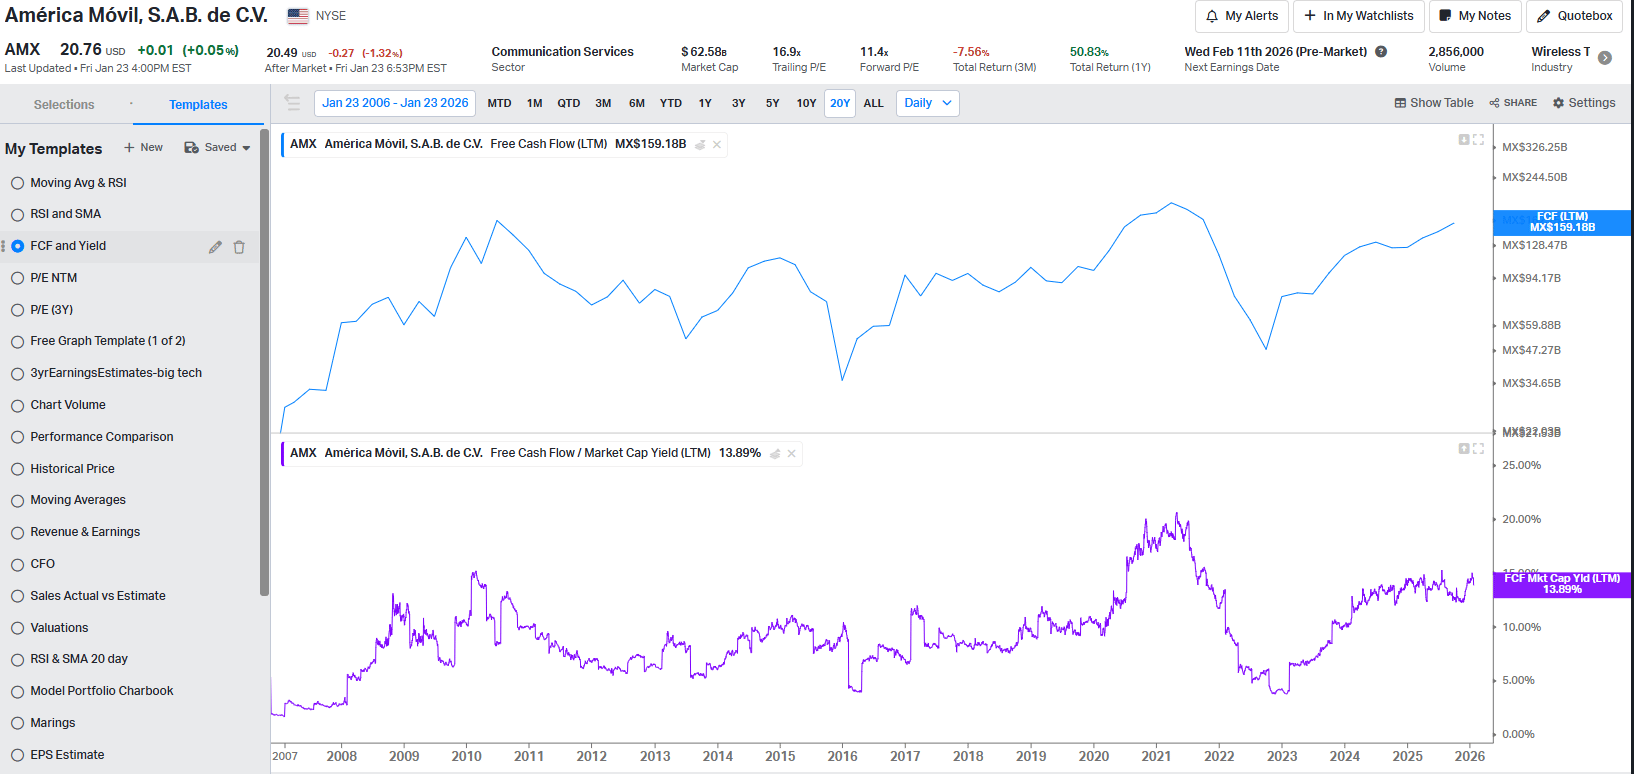
Task: Set chart range to 1Y
Action: pyautogui.click(x=705, y=103)
